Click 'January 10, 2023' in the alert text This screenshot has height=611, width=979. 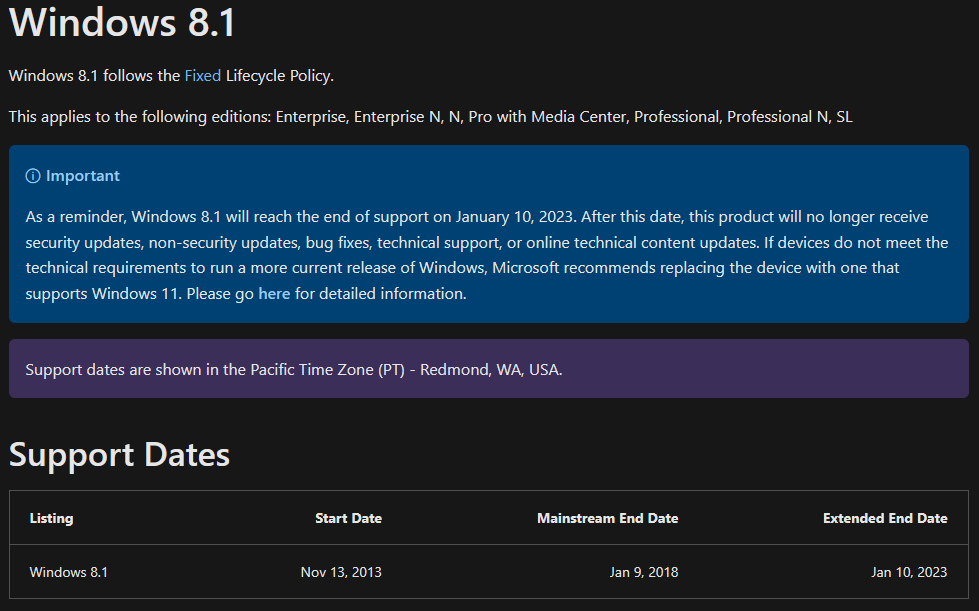pos(517,216)
